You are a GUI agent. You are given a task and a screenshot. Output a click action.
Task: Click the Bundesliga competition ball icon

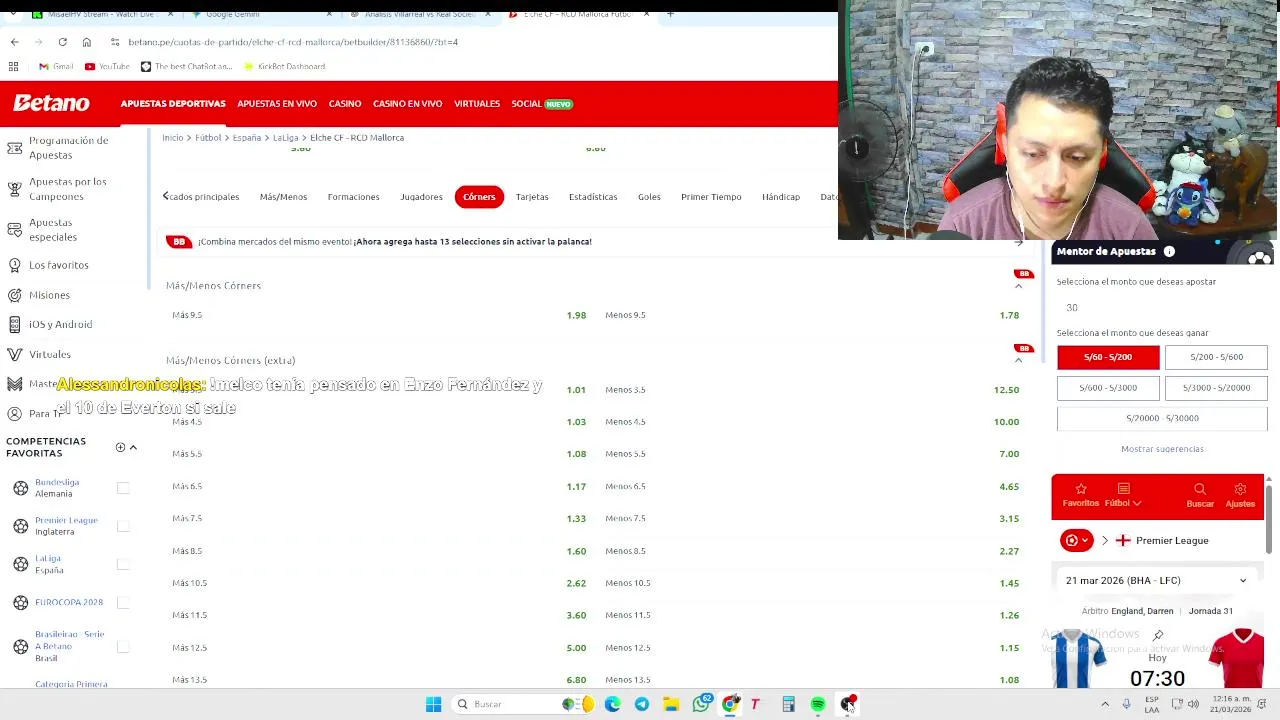20,488
